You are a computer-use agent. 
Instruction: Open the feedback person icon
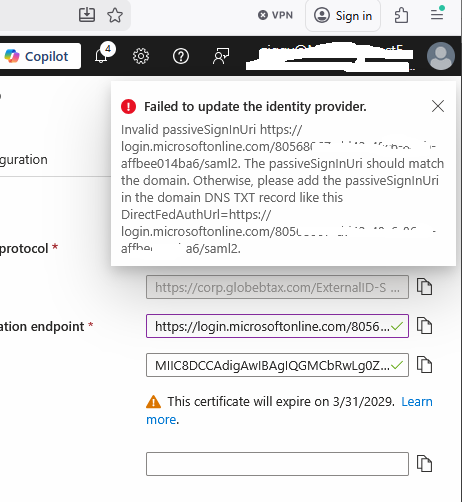221,56
